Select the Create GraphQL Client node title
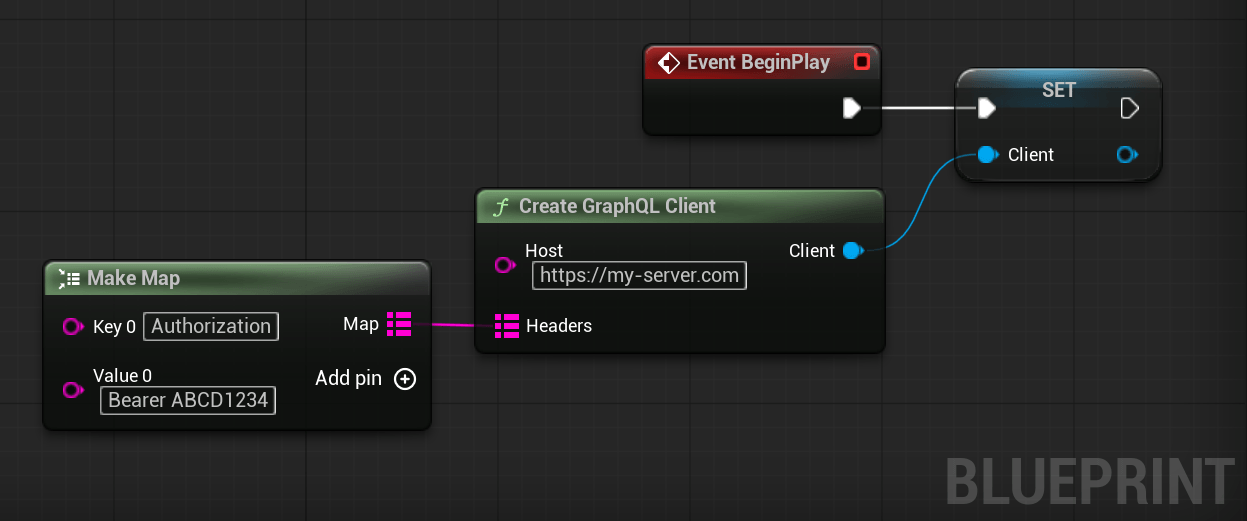The width and height of the screenshot is (1247, 521). point(617,206)
